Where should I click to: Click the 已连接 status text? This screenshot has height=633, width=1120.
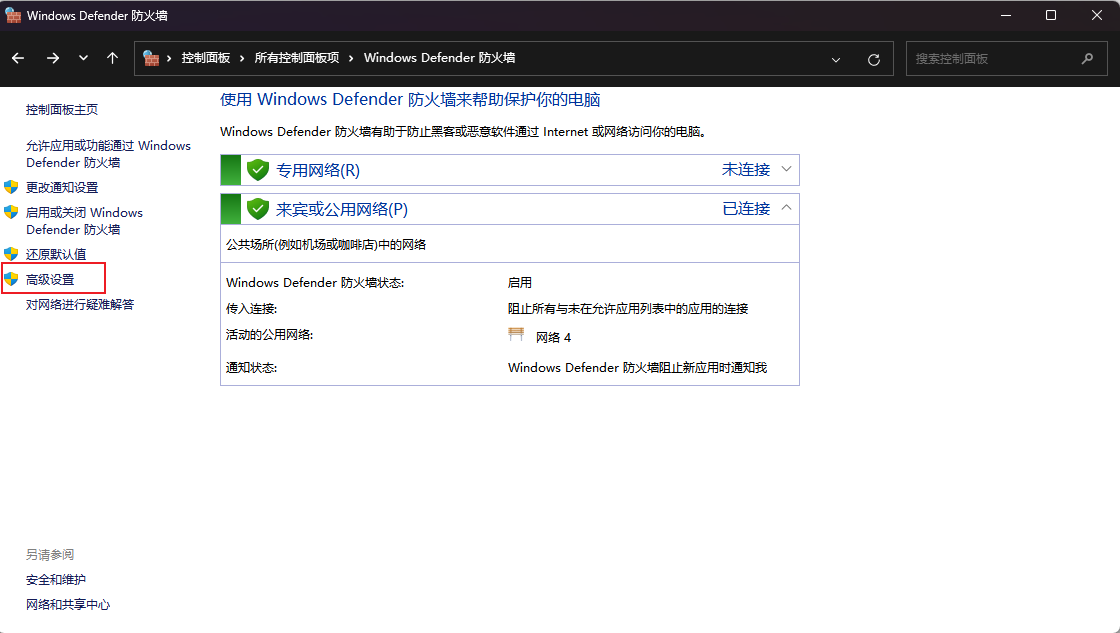pos(746,209)
